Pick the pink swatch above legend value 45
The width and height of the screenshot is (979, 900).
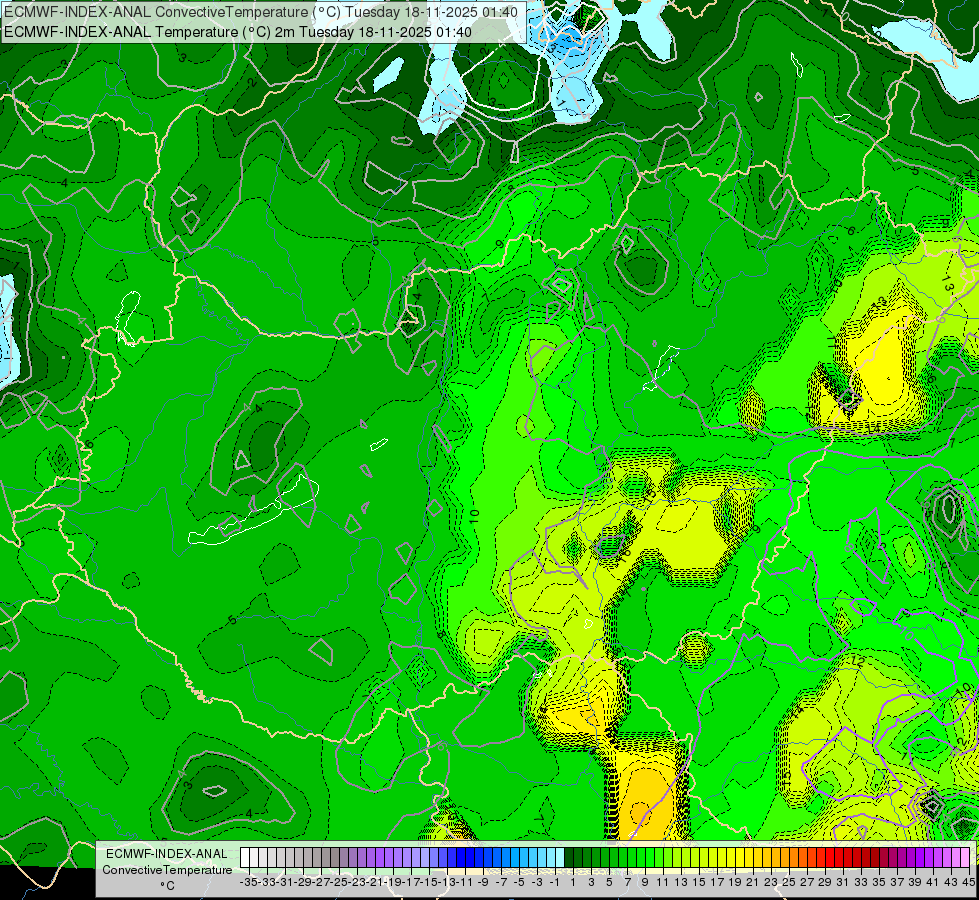963,858
